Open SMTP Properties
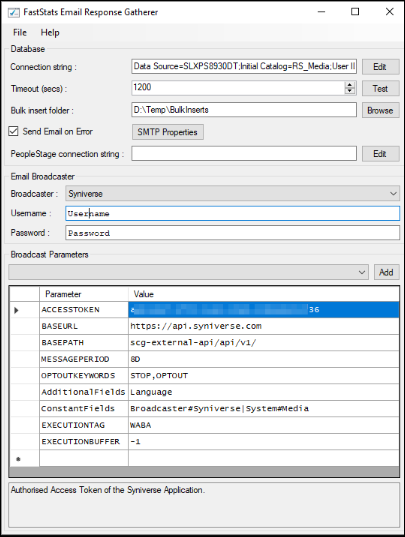Screen dimensions: 405x537 [168, 132]
